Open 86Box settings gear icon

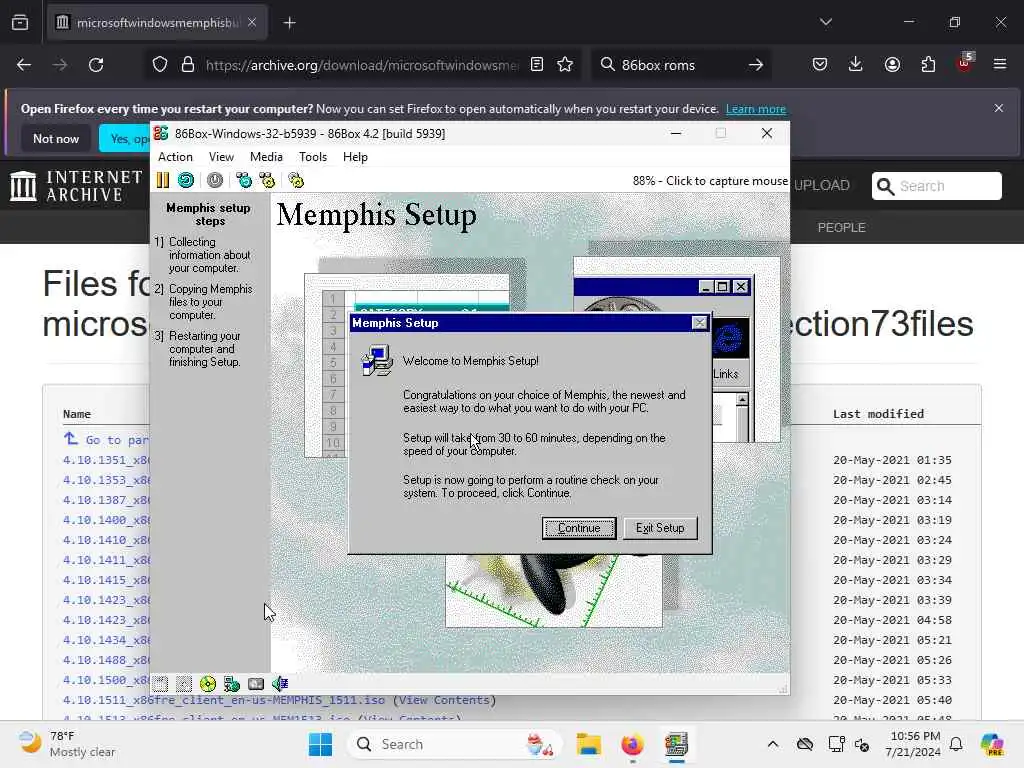[296, 180]
